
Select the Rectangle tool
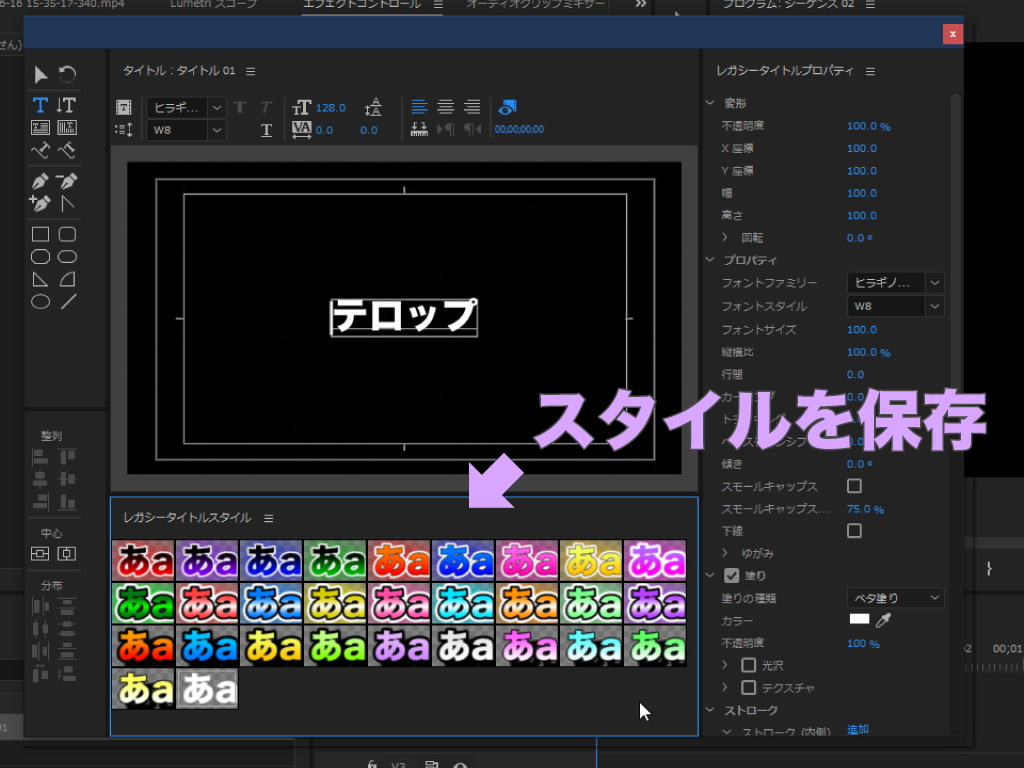click(40, 233)
